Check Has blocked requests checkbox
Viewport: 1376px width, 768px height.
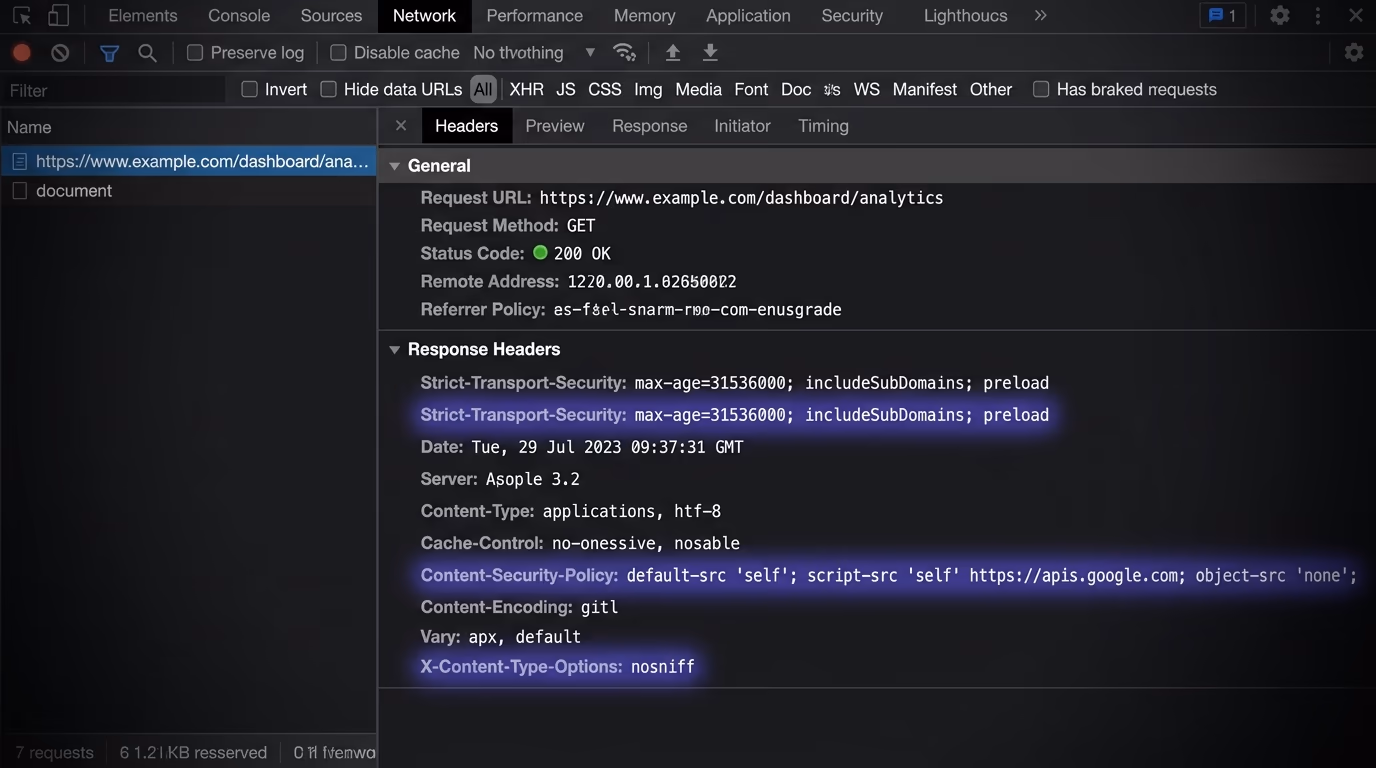point(1041,89)
